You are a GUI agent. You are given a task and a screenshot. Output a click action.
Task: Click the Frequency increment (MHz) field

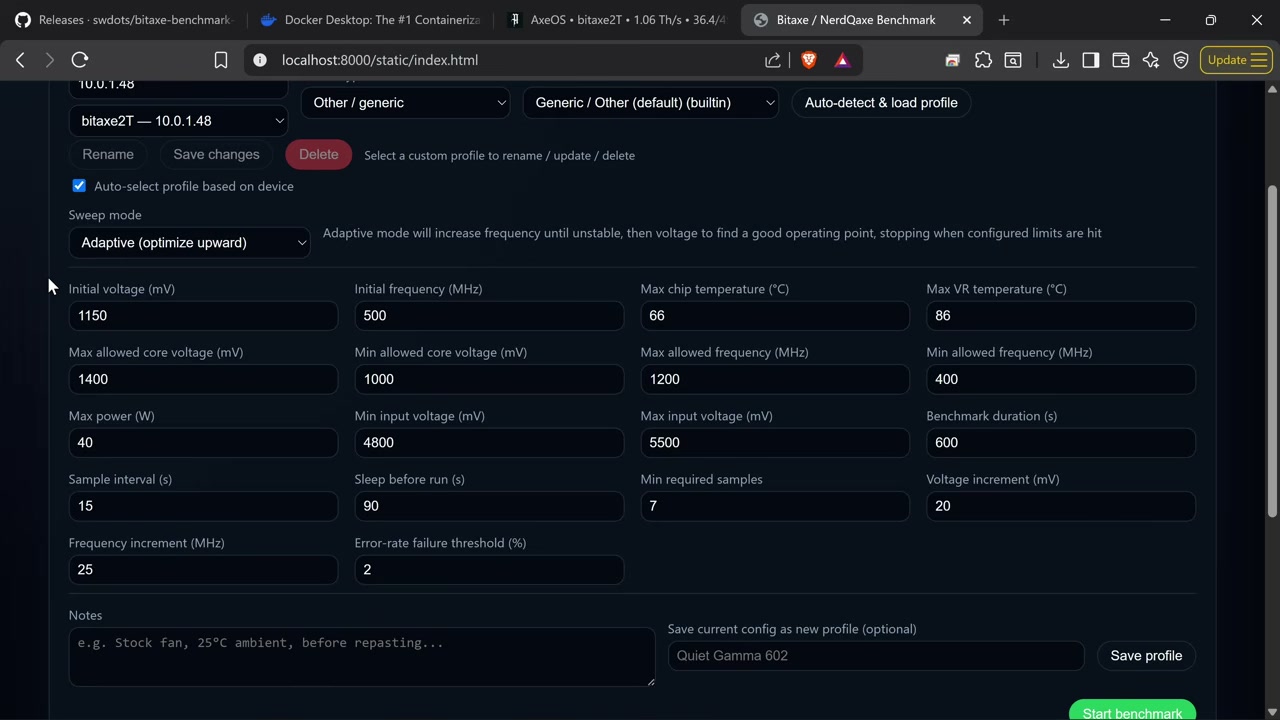pyautogui.click(x=203, y=570)
